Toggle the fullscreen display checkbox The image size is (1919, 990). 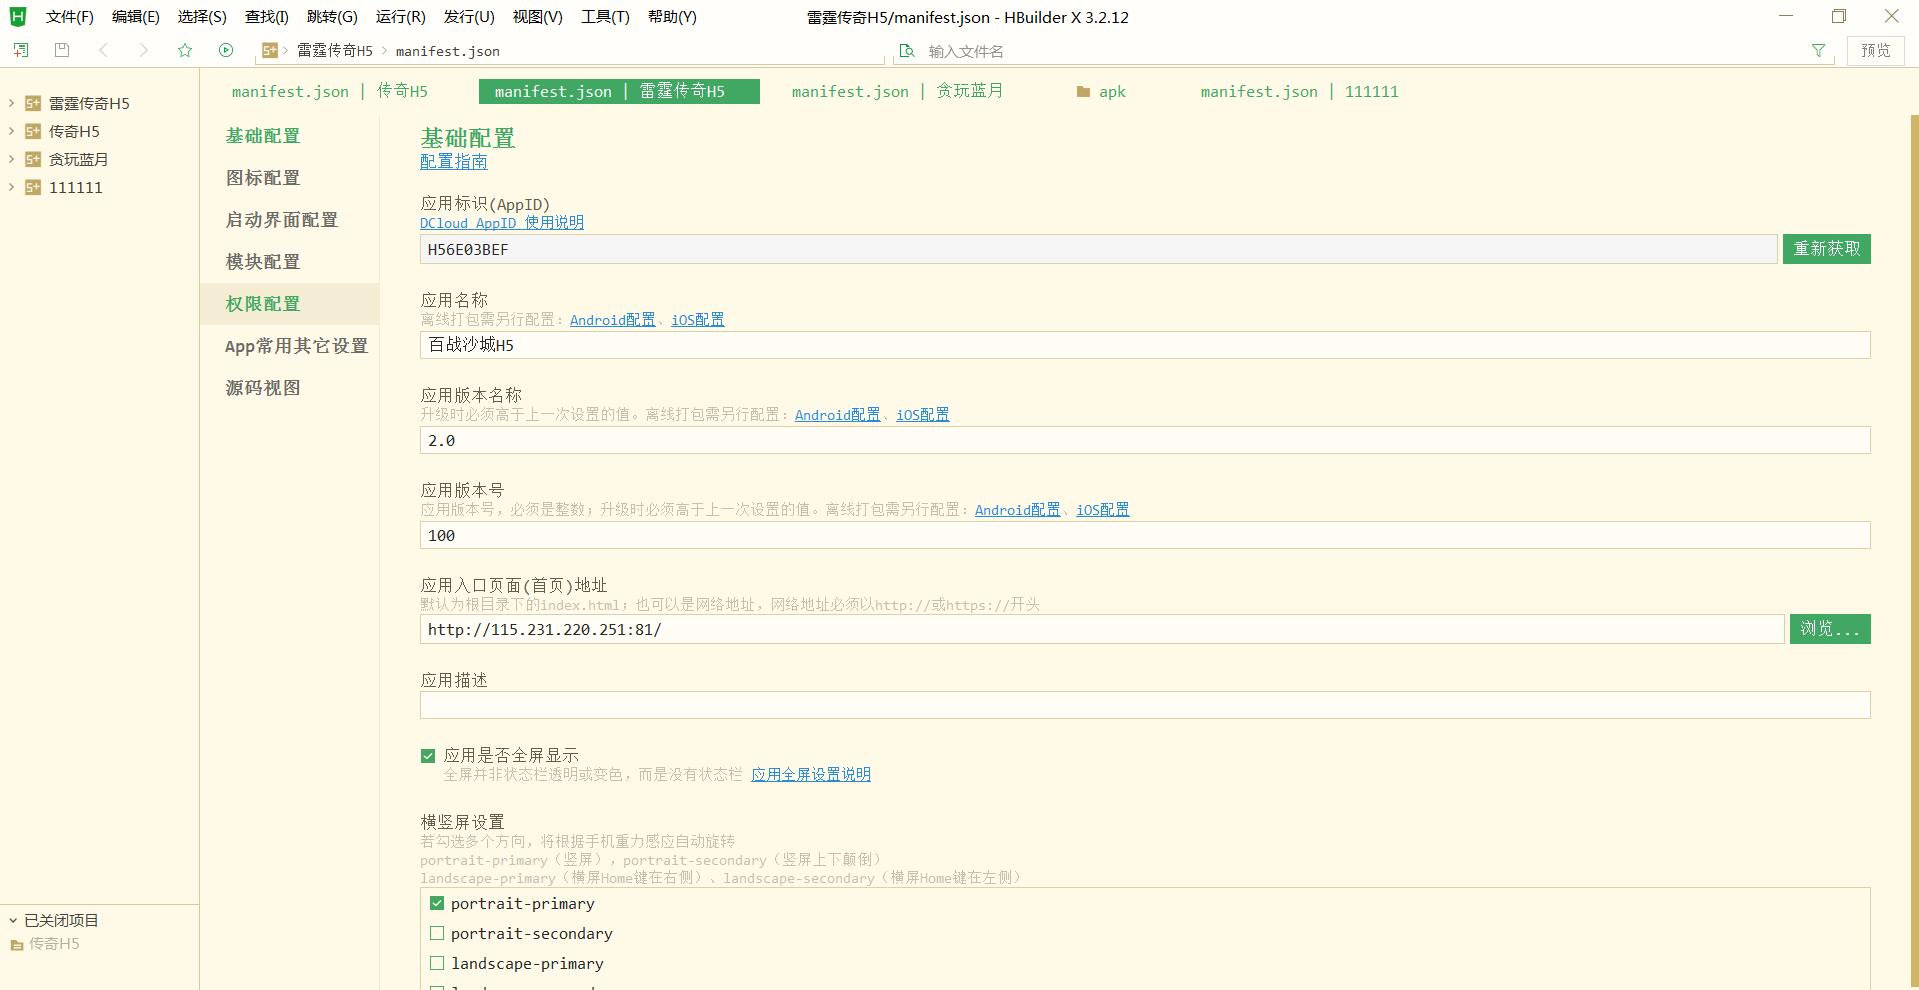428,756
